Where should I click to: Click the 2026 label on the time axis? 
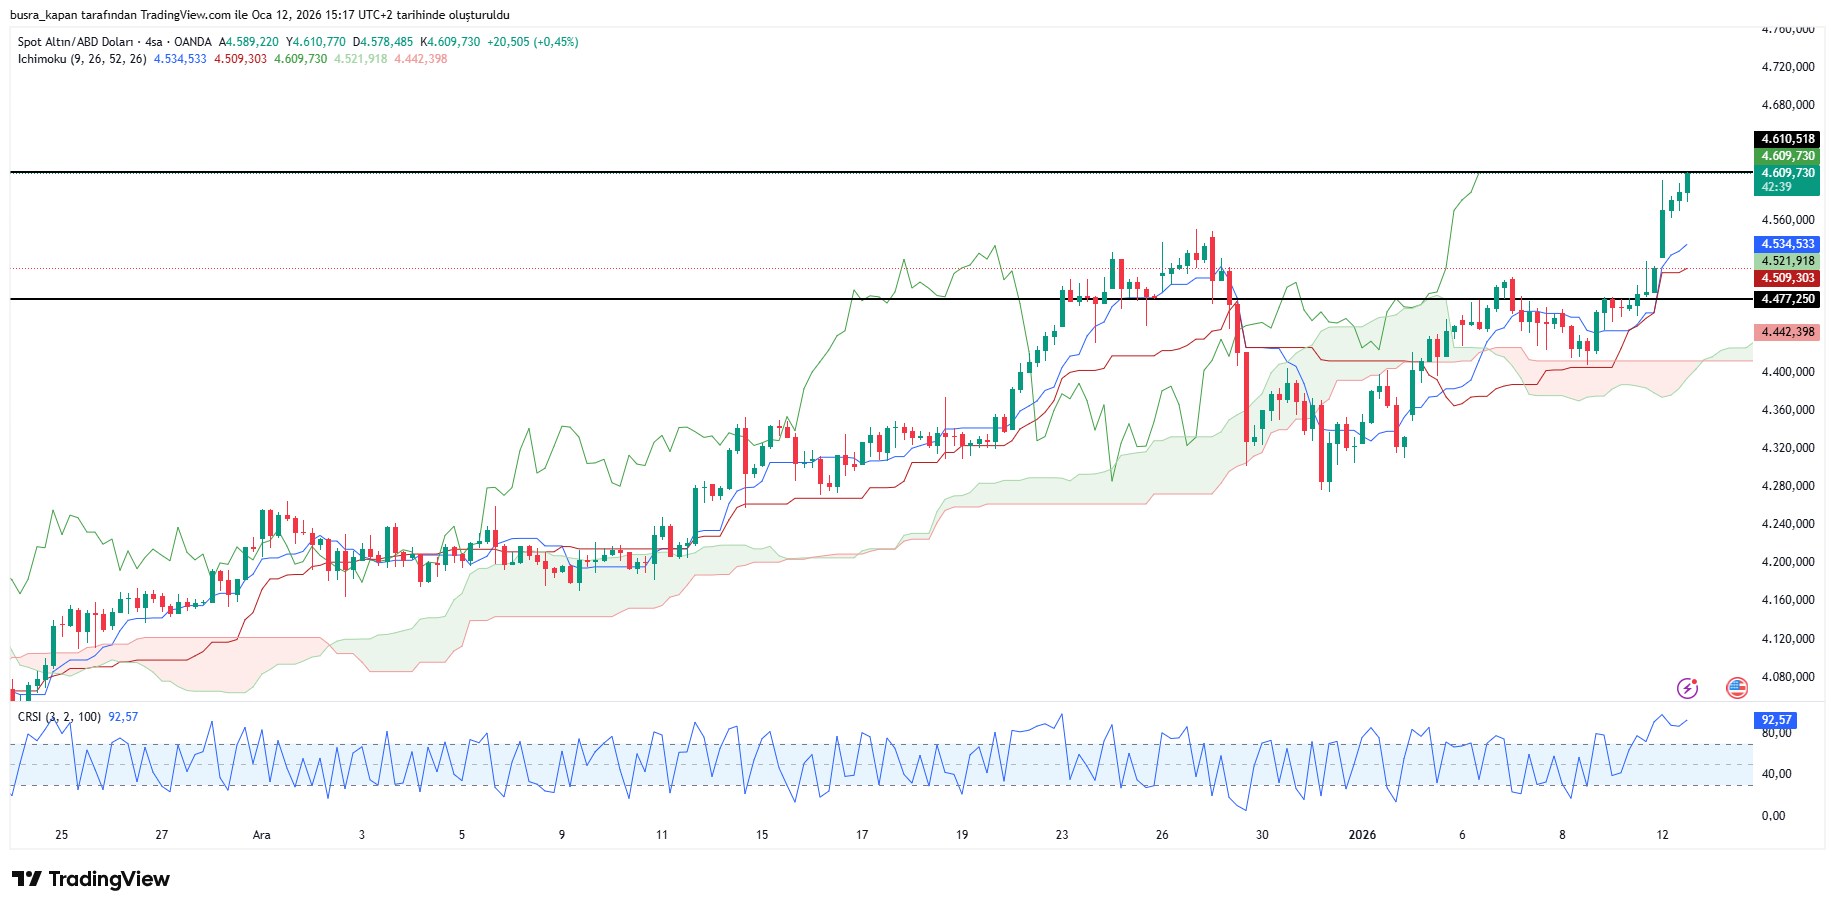1362,835
